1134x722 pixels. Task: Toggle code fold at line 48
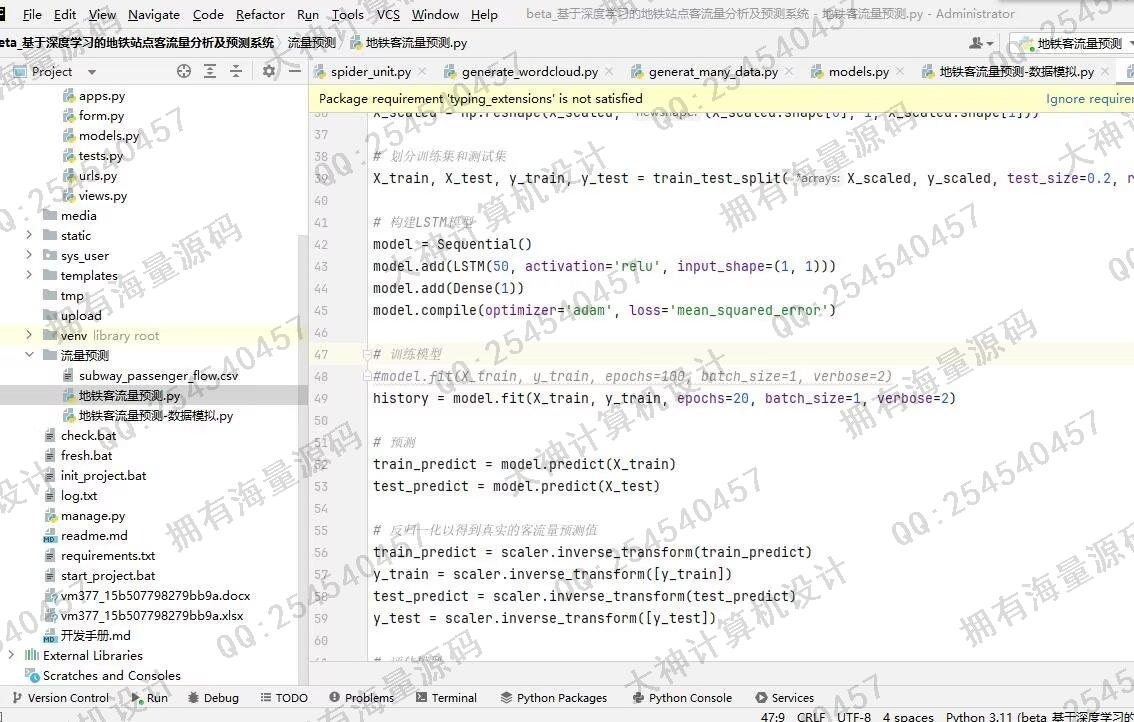[x=367, y=376]
